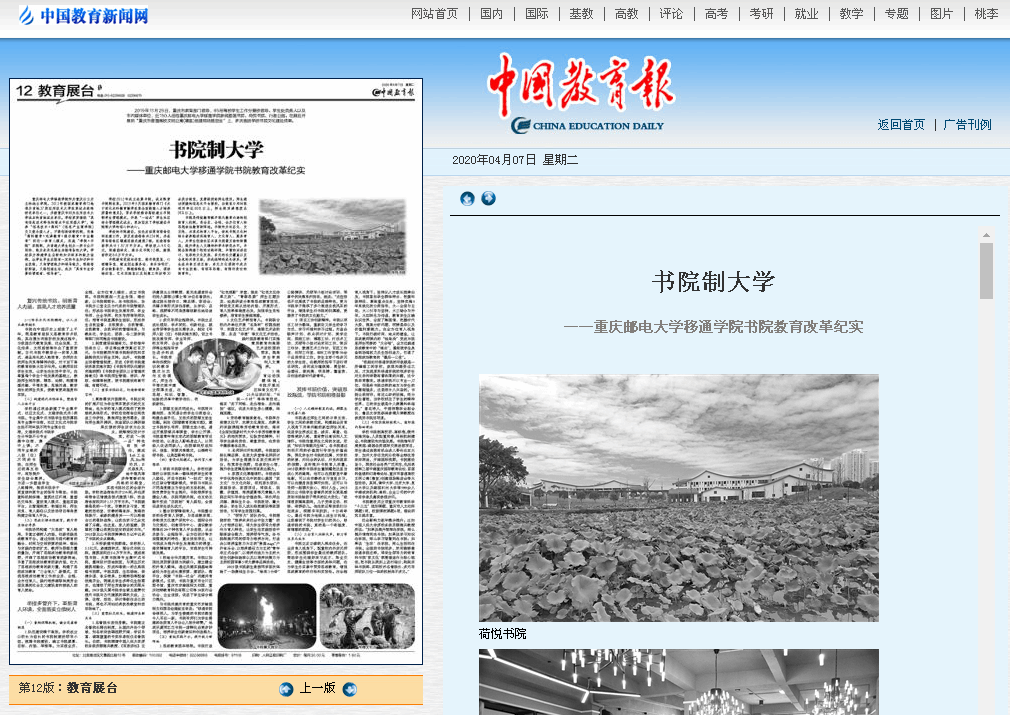Open the 广告刊例 link
Image resolution: width=1010 pixels, height=715 pixels.
click(x=967, y=125)
